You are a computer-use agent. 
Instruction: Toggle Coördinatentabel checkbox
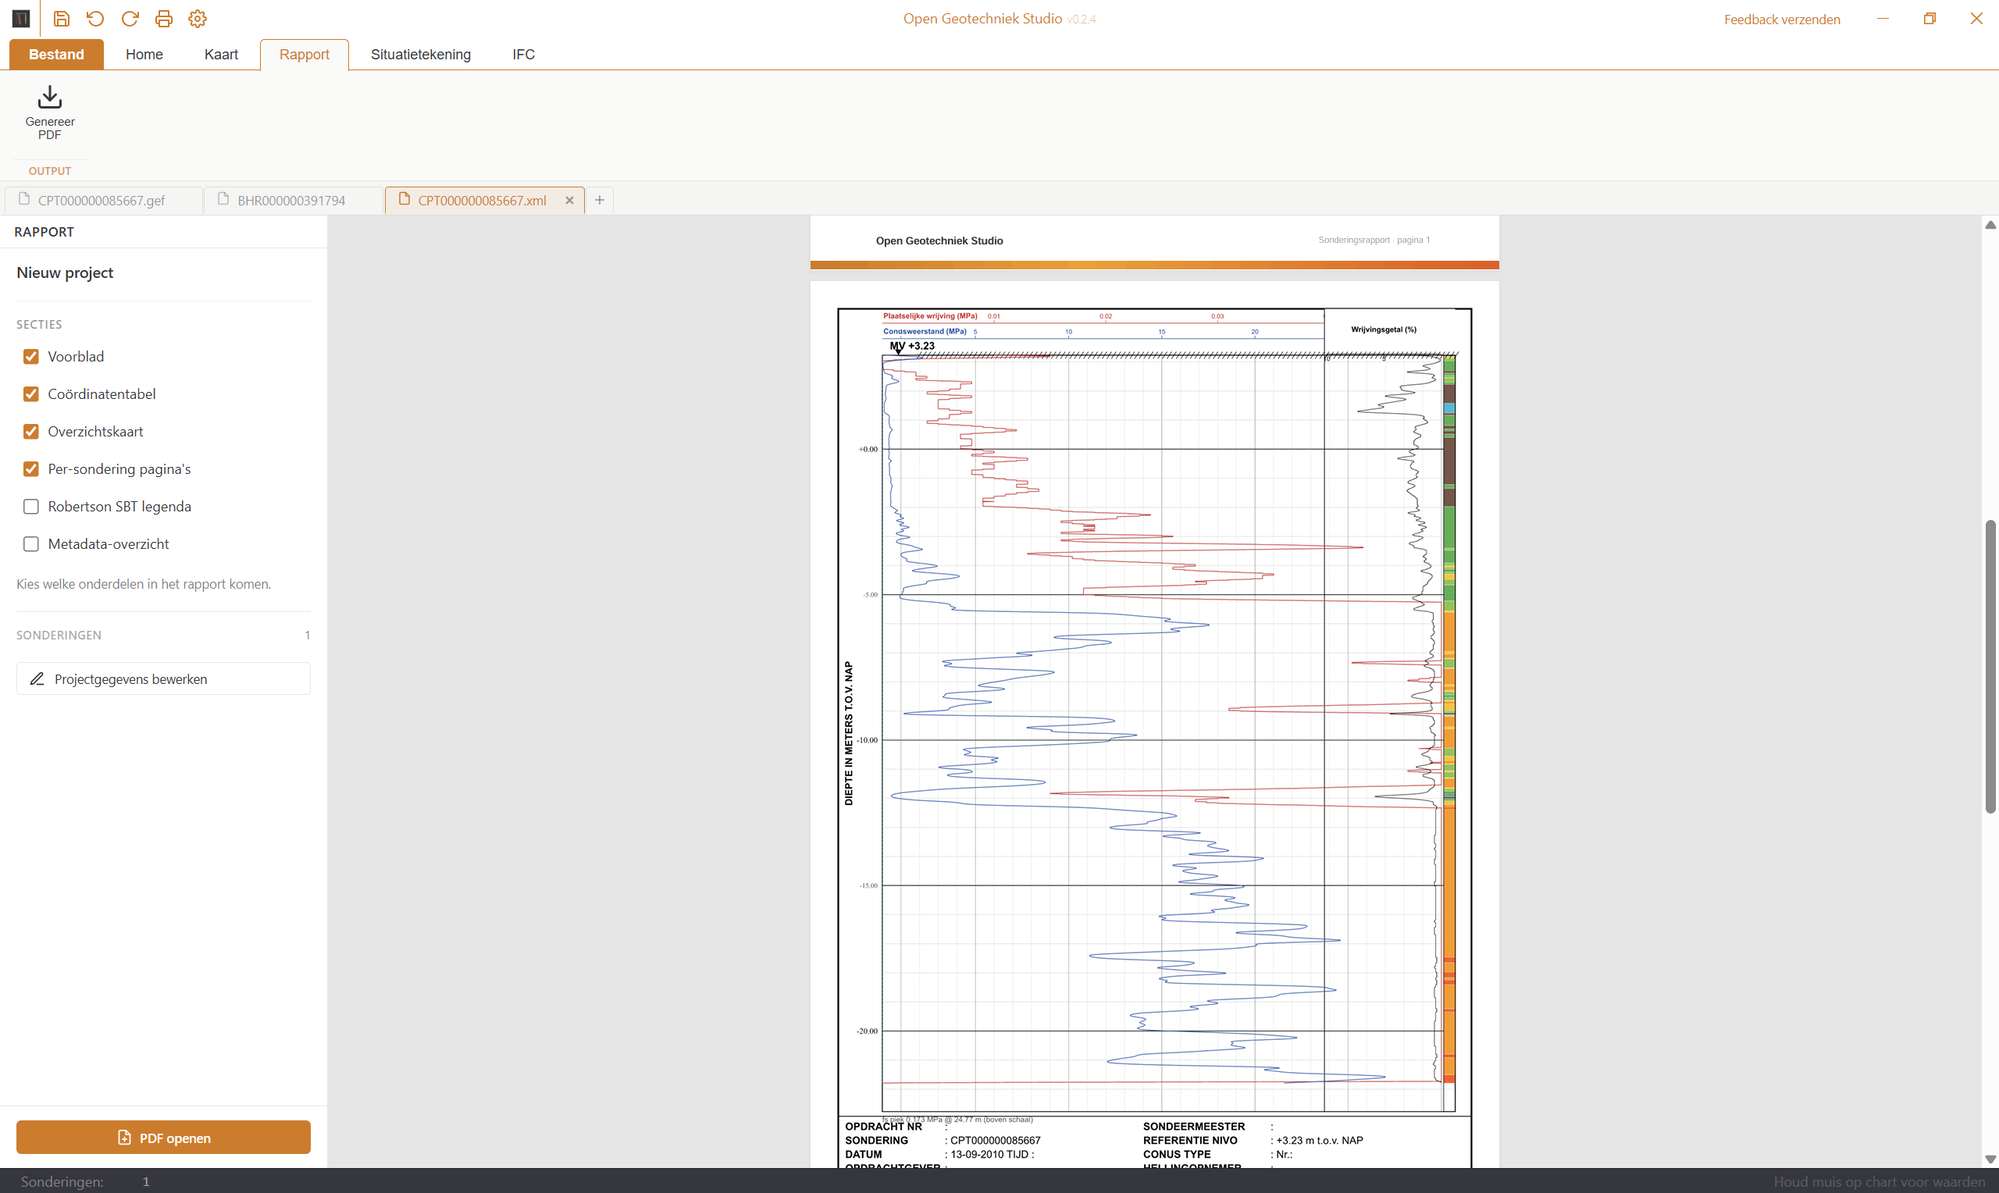pos(31,394)
